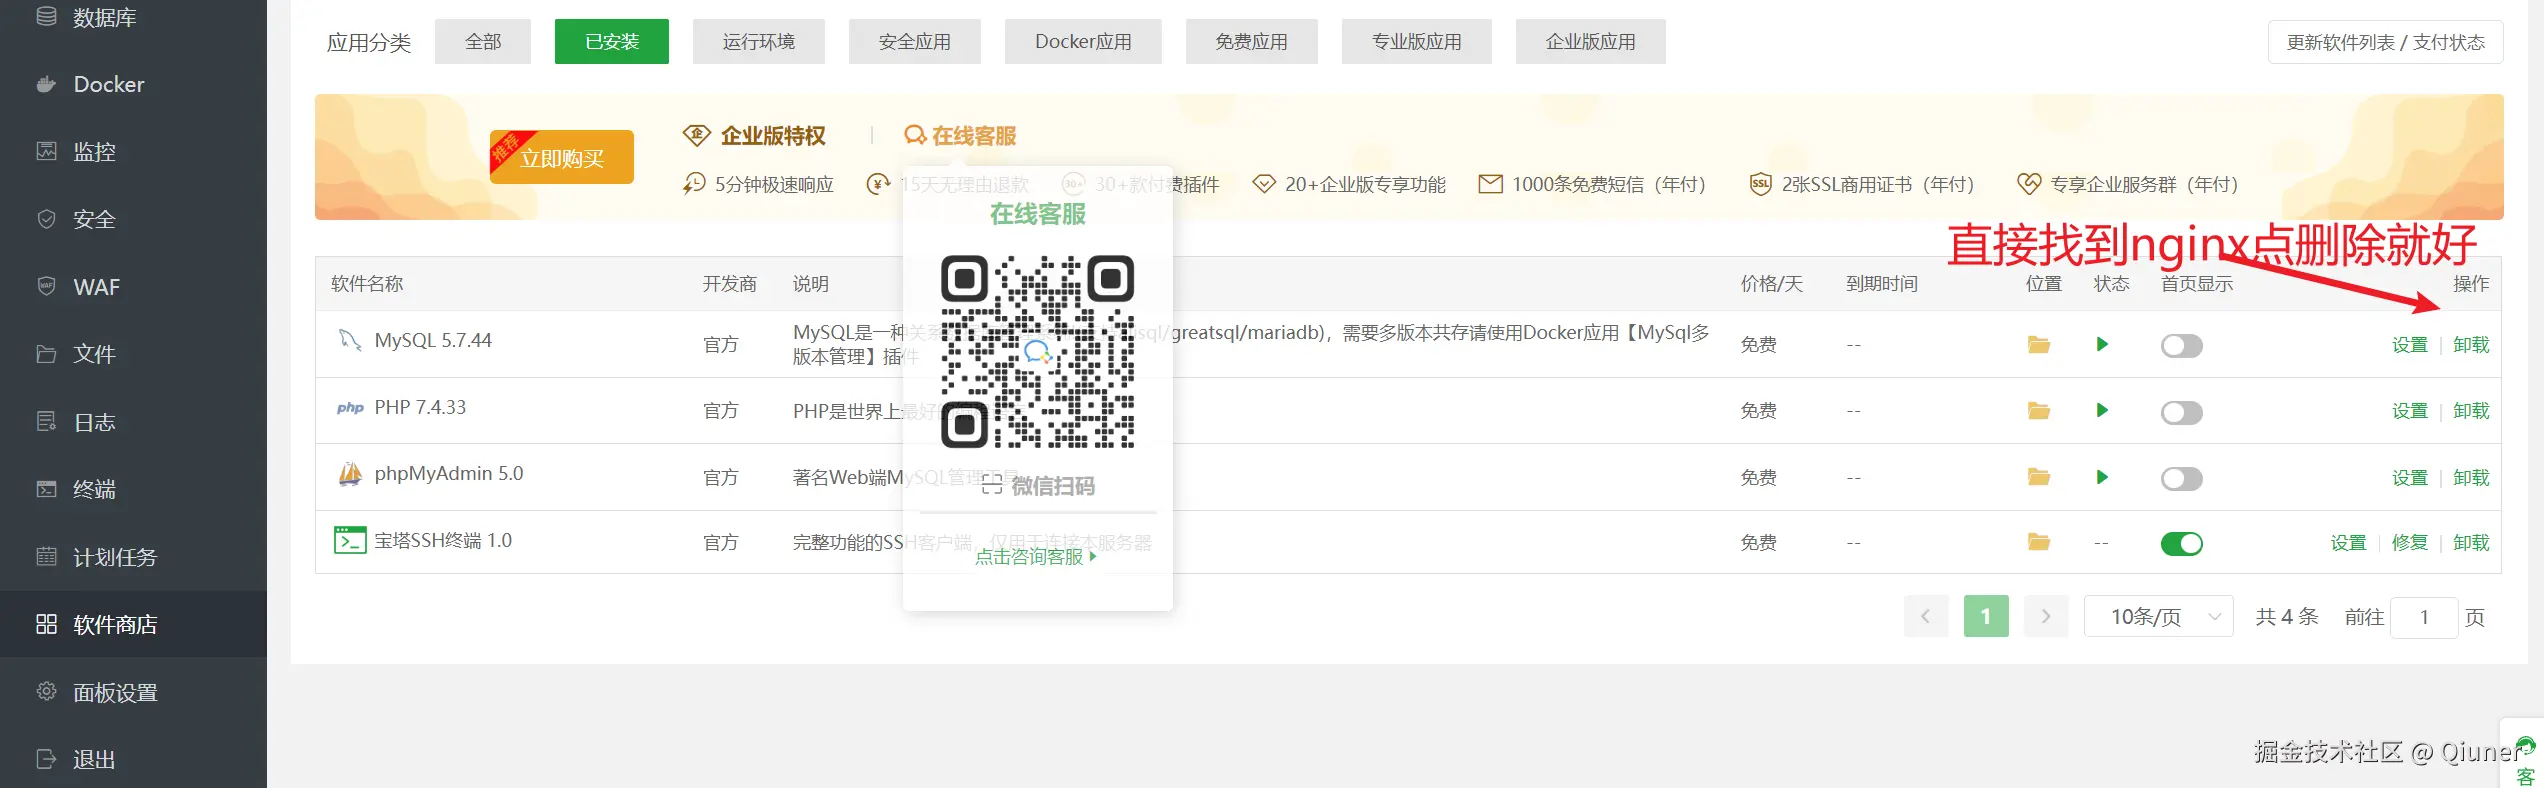Select the 全部 category tab
2544x788 pixels.
pyautogui.click(x=483, y=42)
